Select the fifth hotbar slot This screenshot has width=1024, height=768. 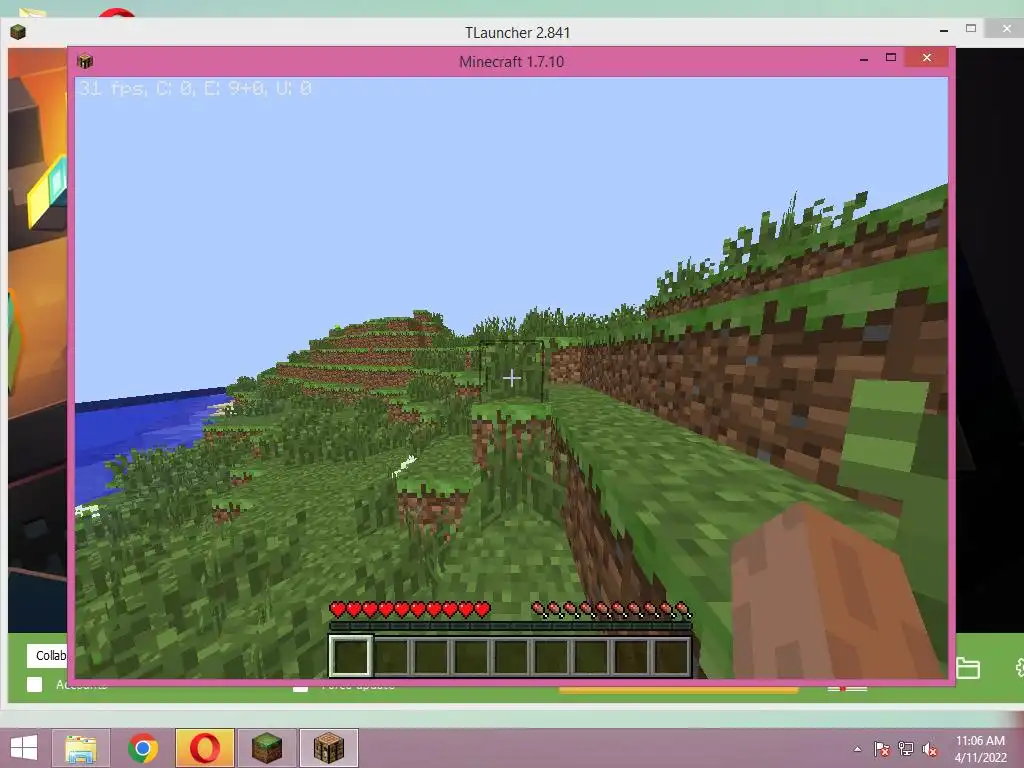511,656
